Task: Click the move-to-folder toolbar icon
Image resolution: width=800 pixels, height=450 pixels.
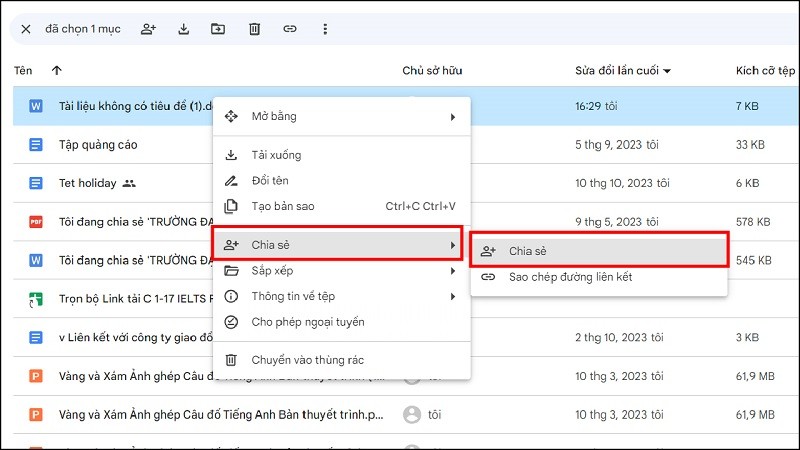Action: 218,29
